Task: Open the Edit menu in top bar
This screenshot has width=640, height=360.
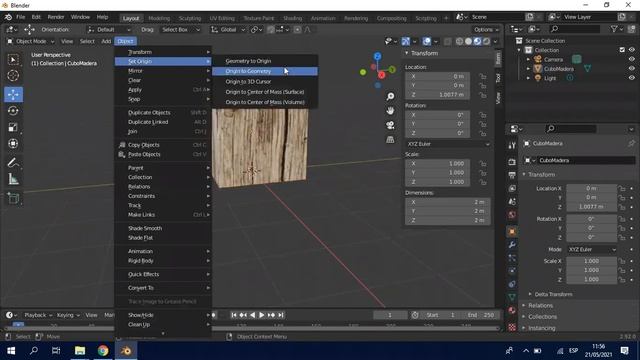Action: [x=36, y=17]
